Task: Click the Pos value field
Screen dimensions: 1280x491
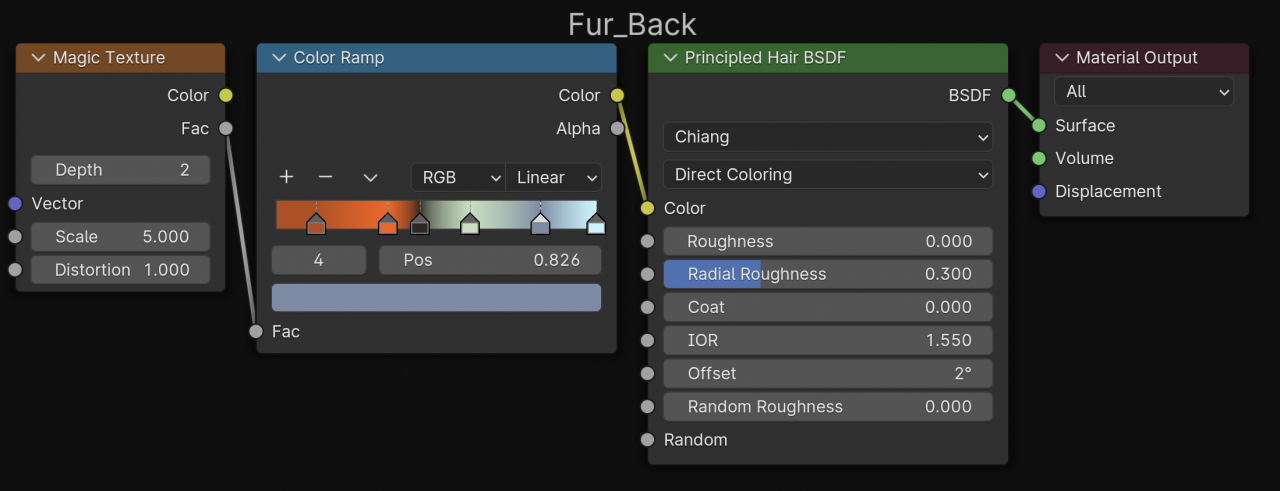Action: tap(490, 260)
